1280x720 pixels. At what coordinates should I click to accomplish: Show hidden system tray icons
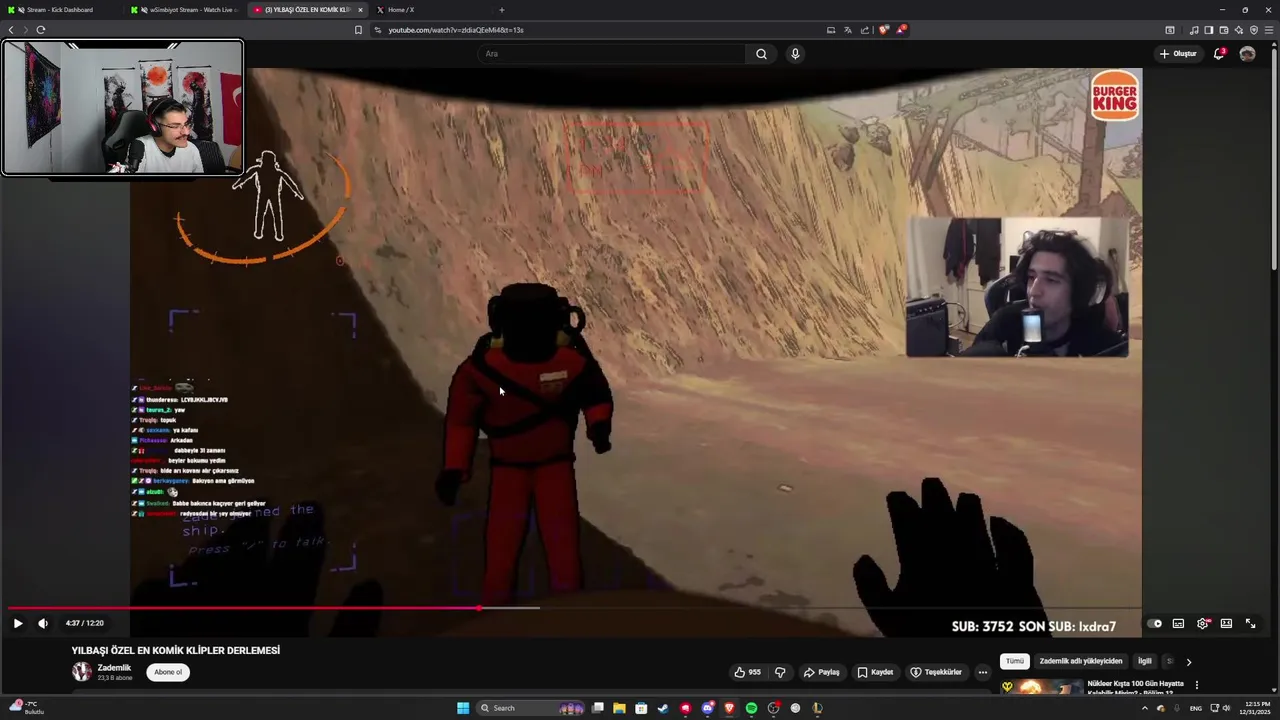coord(1145,708)
